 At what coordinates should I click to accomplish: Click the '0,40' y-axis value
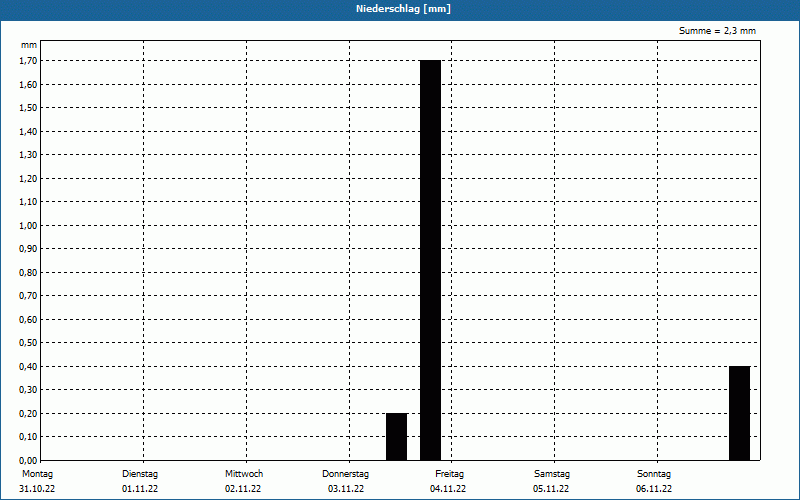pyautogui.click(x=28, y=366)
